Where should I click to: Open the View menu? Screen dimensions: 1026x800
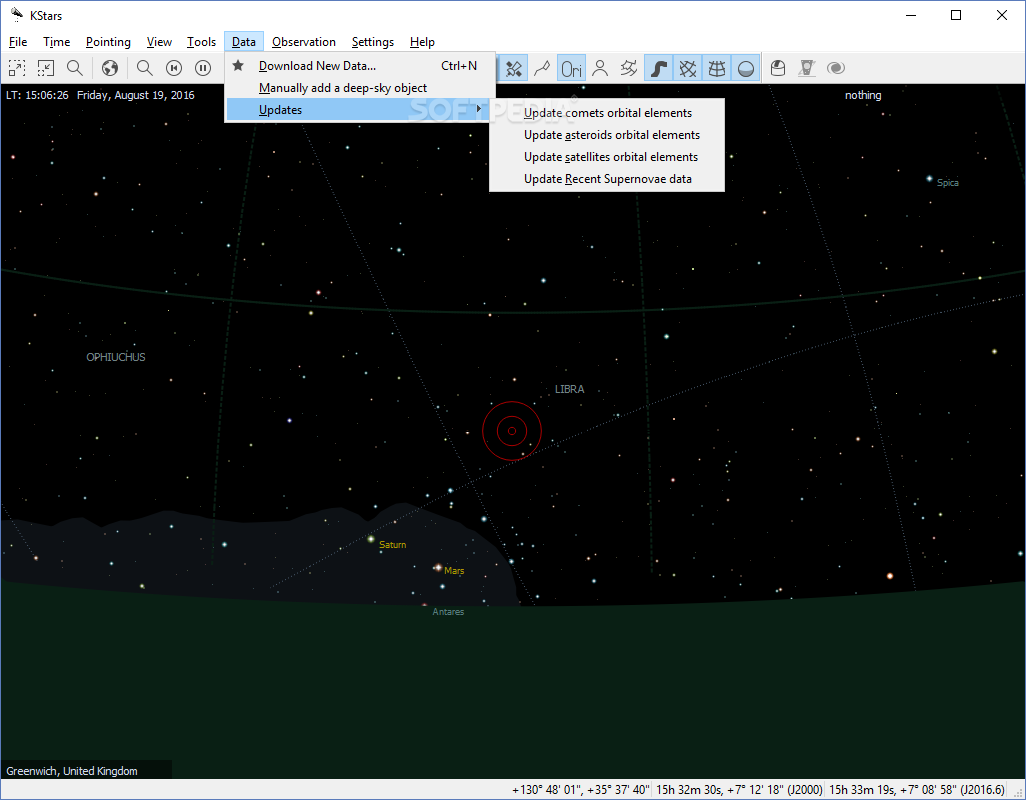pos(159,42)
